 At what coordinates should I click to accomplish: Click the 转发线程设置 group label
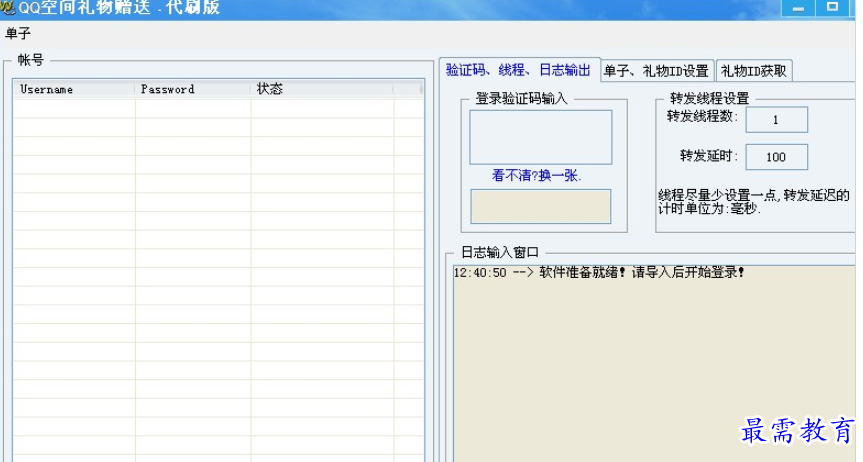[x=709, y=99]
